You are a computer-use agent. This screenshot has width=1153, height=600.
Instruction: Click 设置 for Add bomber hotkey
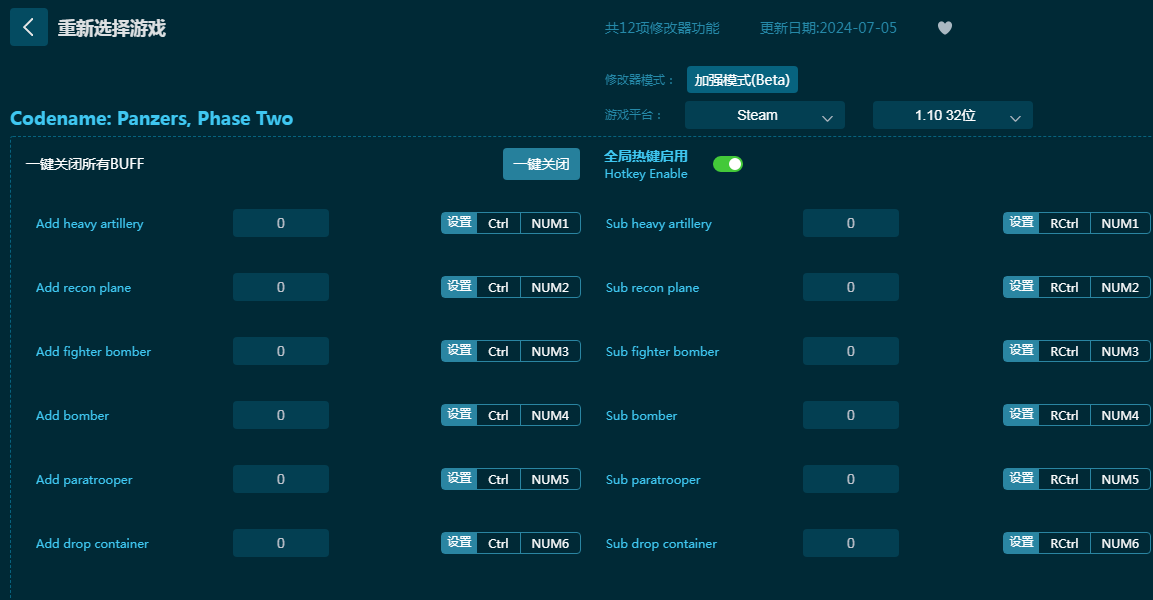point(460,415)
